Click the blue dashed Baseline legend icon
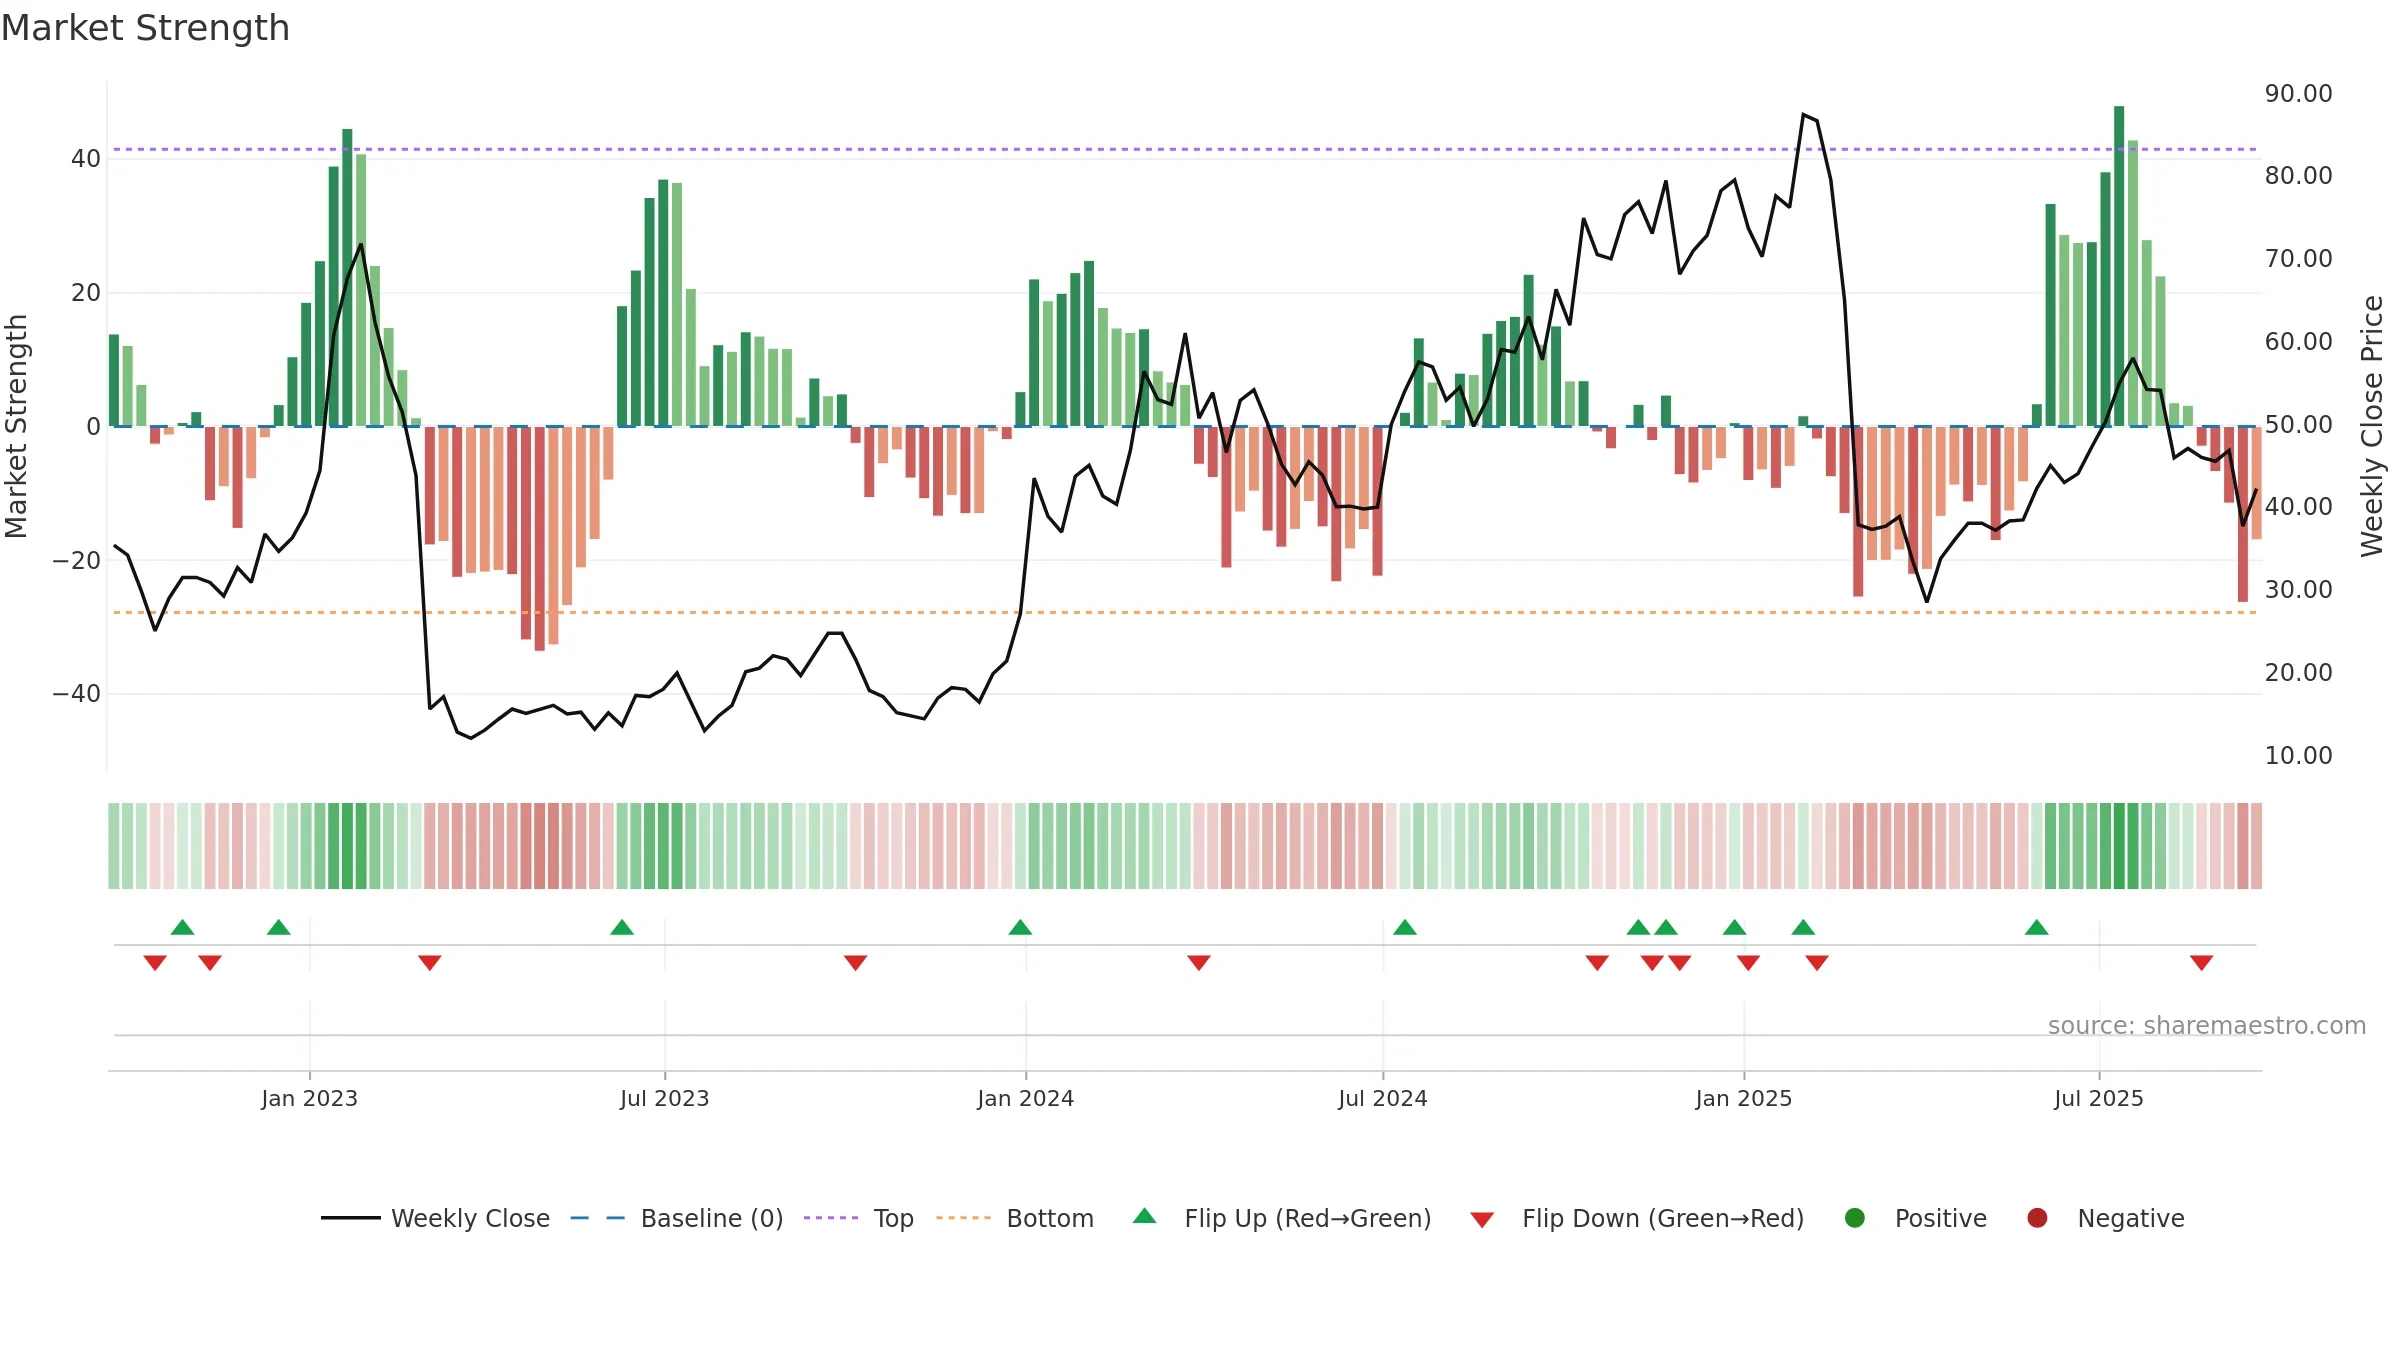Image resolution: width=2400 pixels, height=1350 pixels. coord(597,1218)
